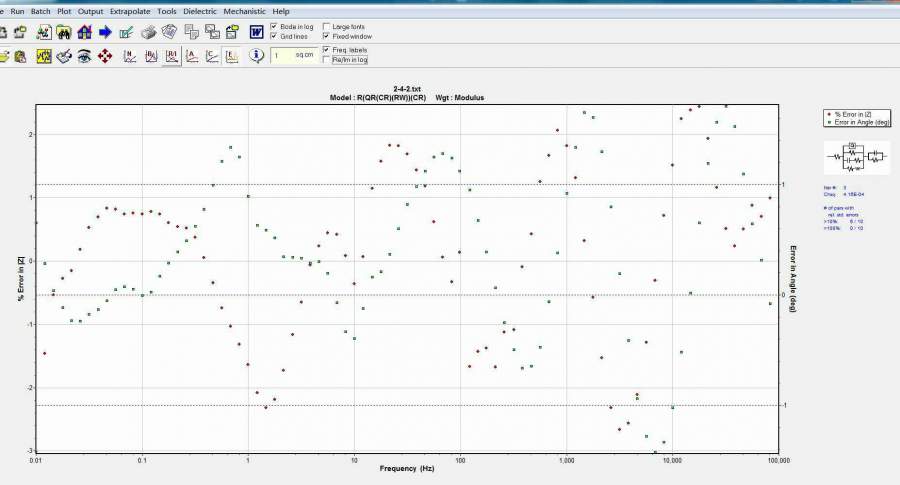
Task: Open the blue info bubble icon
Action: (257, 56)
